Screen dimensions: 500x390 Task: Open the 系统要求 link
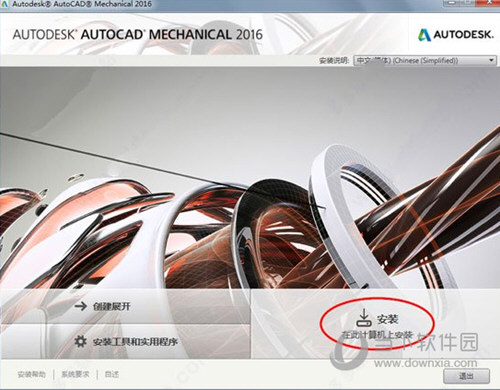point(75,374)
